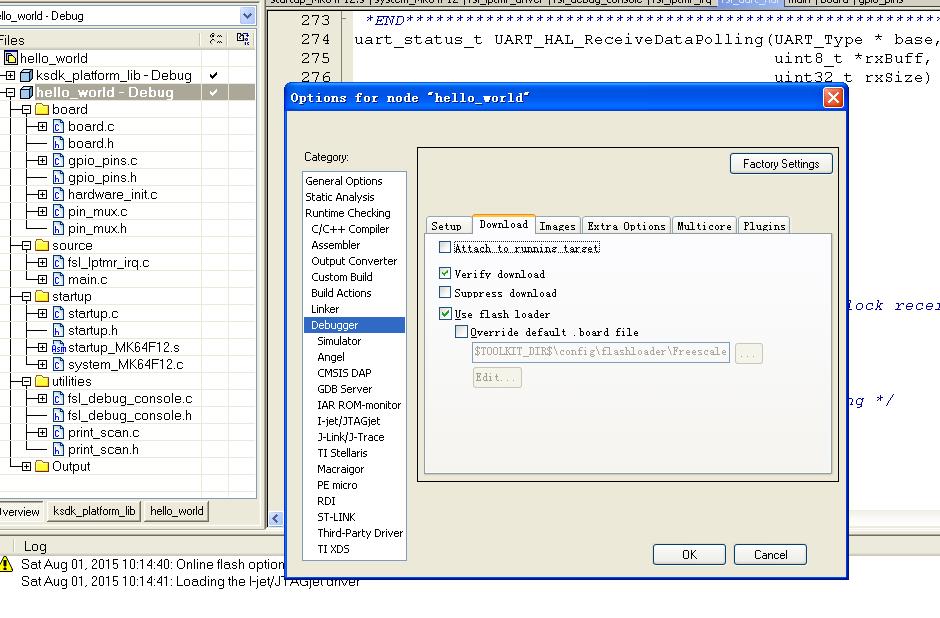This screenshot has width=940, height=618.
Task: Open the Images tab
Action: click(x=558, y=226)
